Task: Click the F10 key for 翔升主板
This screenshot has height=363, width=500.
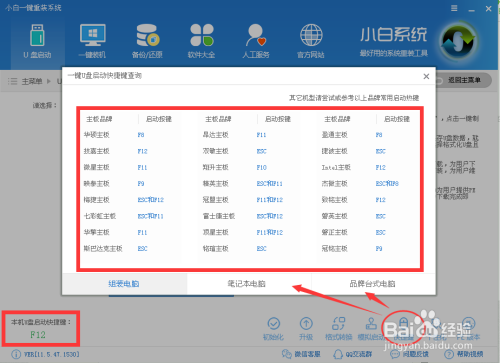Action: (x=262, y=167)
